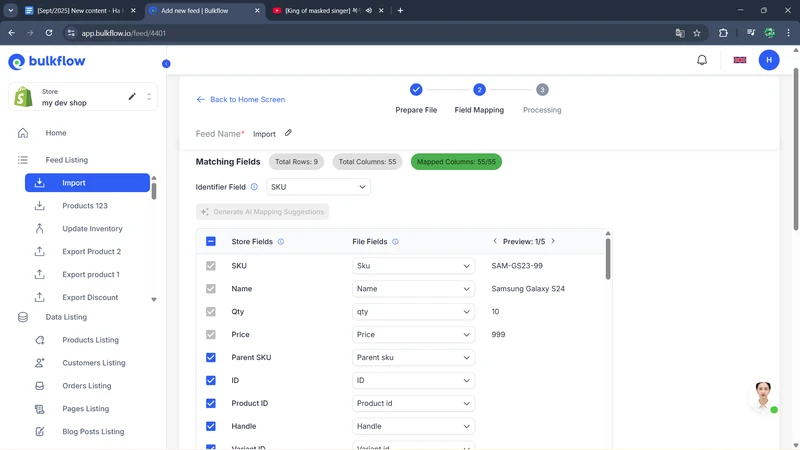Open the language flag selector
Image resolution: width=800 pixels, height=450 pixels.
tap(740, 60)
